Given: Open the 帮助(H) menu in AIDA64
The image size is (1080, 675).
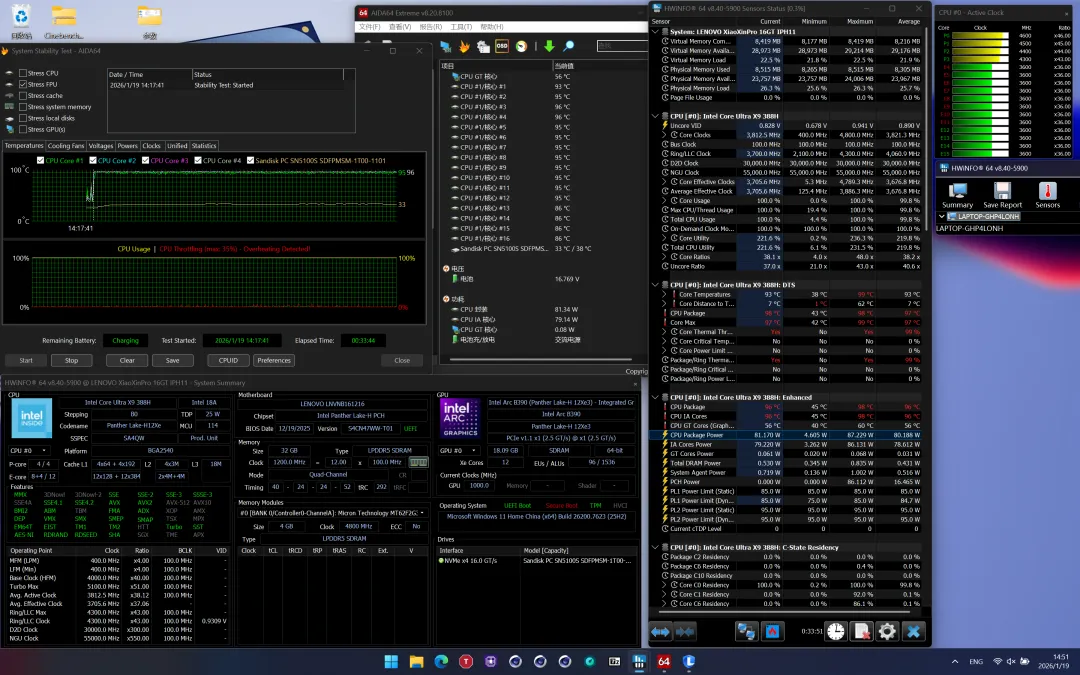Looking at the screenshot, I should 492,27.
